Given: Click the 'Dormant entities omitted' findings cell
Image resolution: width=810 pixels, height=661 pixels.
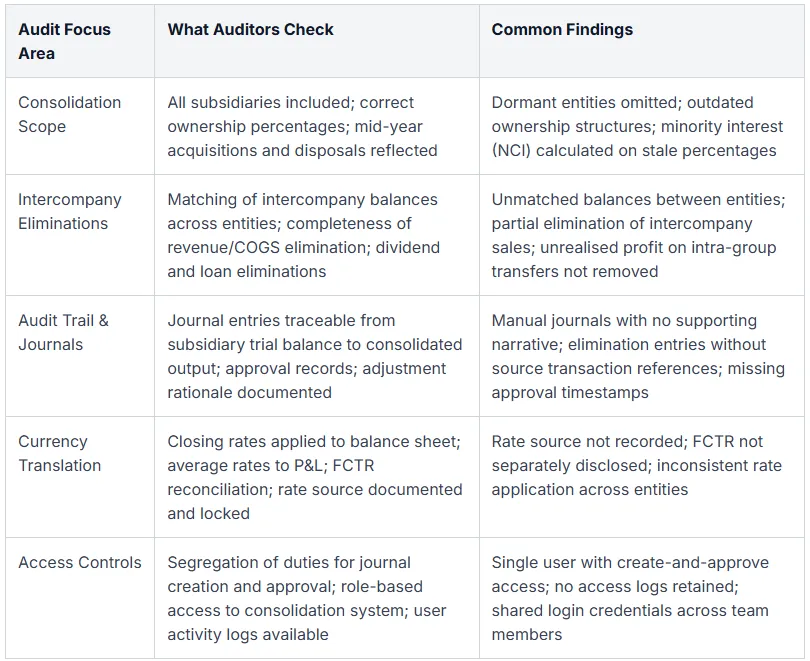Looking at the screenshot, I should (x=641, y=126).
